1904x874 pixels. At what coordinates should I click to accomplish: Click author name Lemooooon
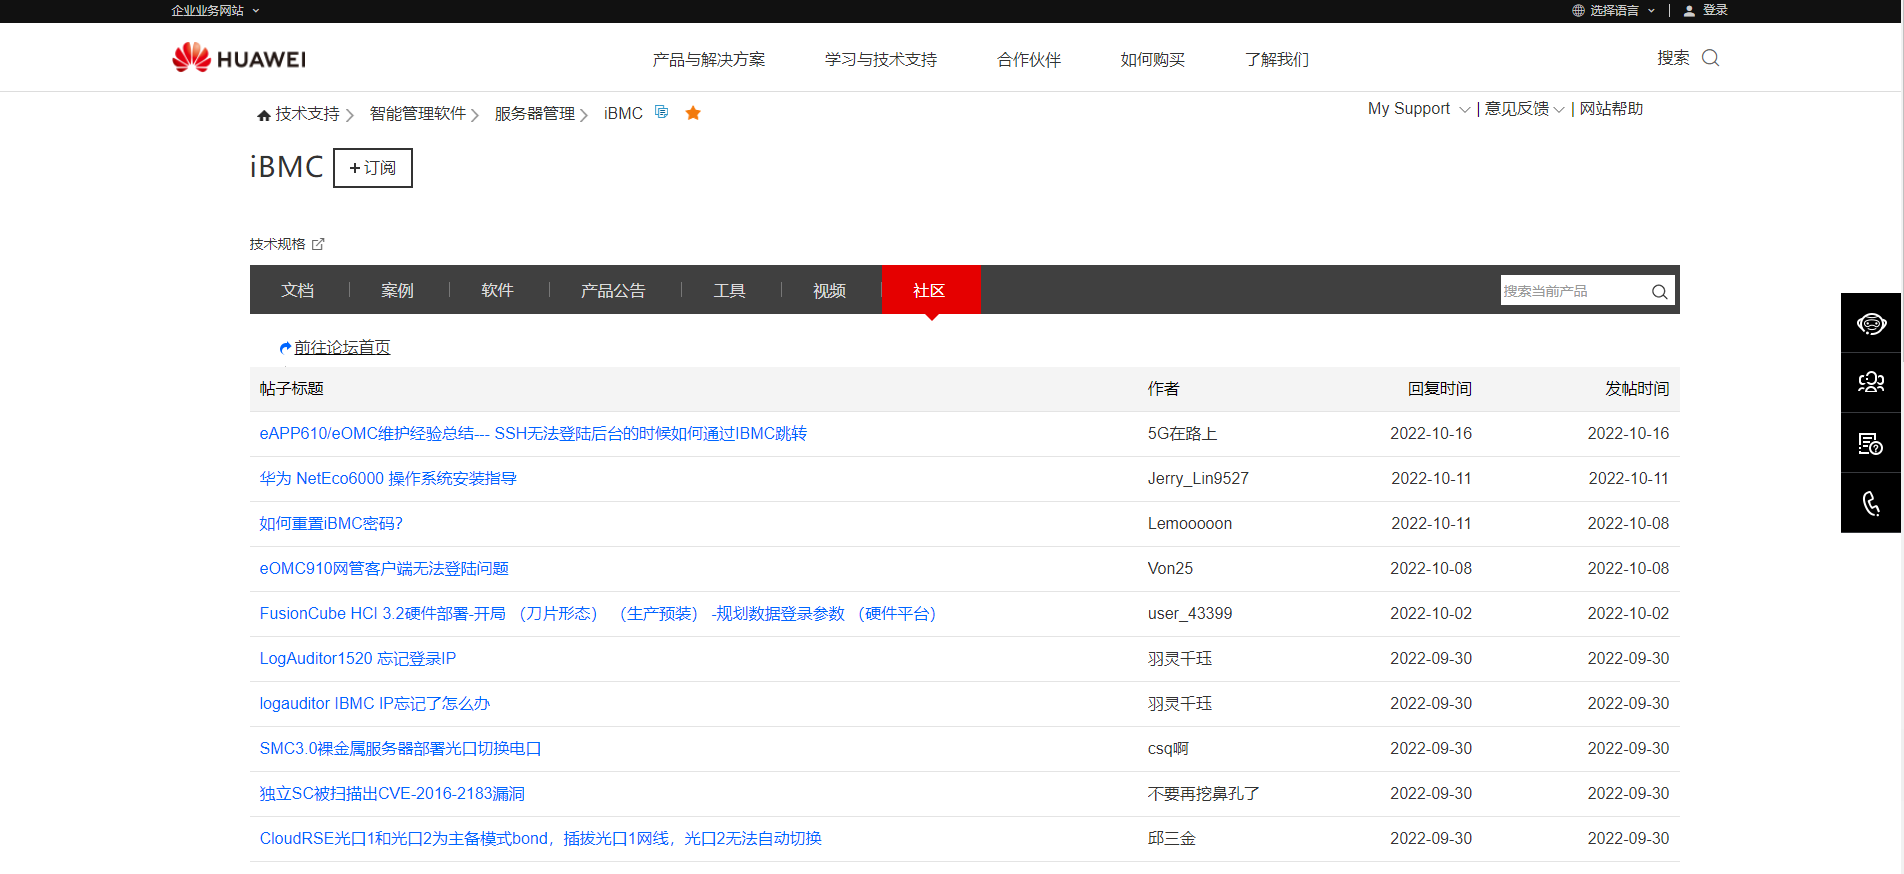[1190, 524]
